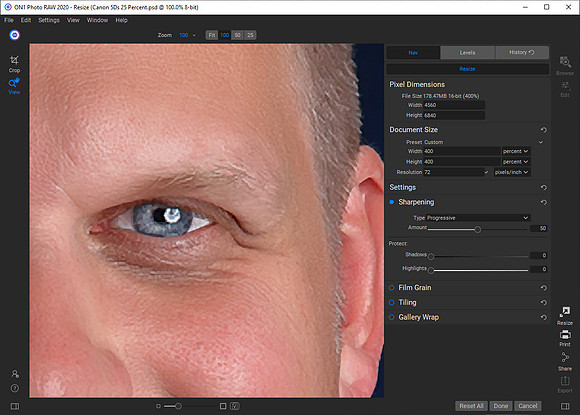Image resolution: width=580 pixels, height=415 pixels.
Task: Enable the Gallery Wrap toggle
Action: point(391,317)
